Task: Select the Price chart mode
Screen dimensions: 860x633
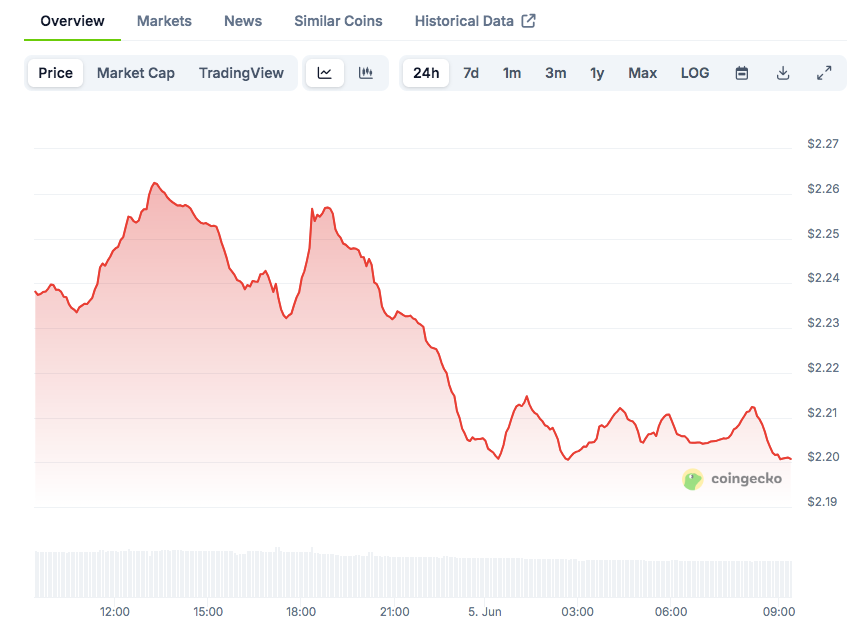Action: pyautogui.click(x=56, y=73)
